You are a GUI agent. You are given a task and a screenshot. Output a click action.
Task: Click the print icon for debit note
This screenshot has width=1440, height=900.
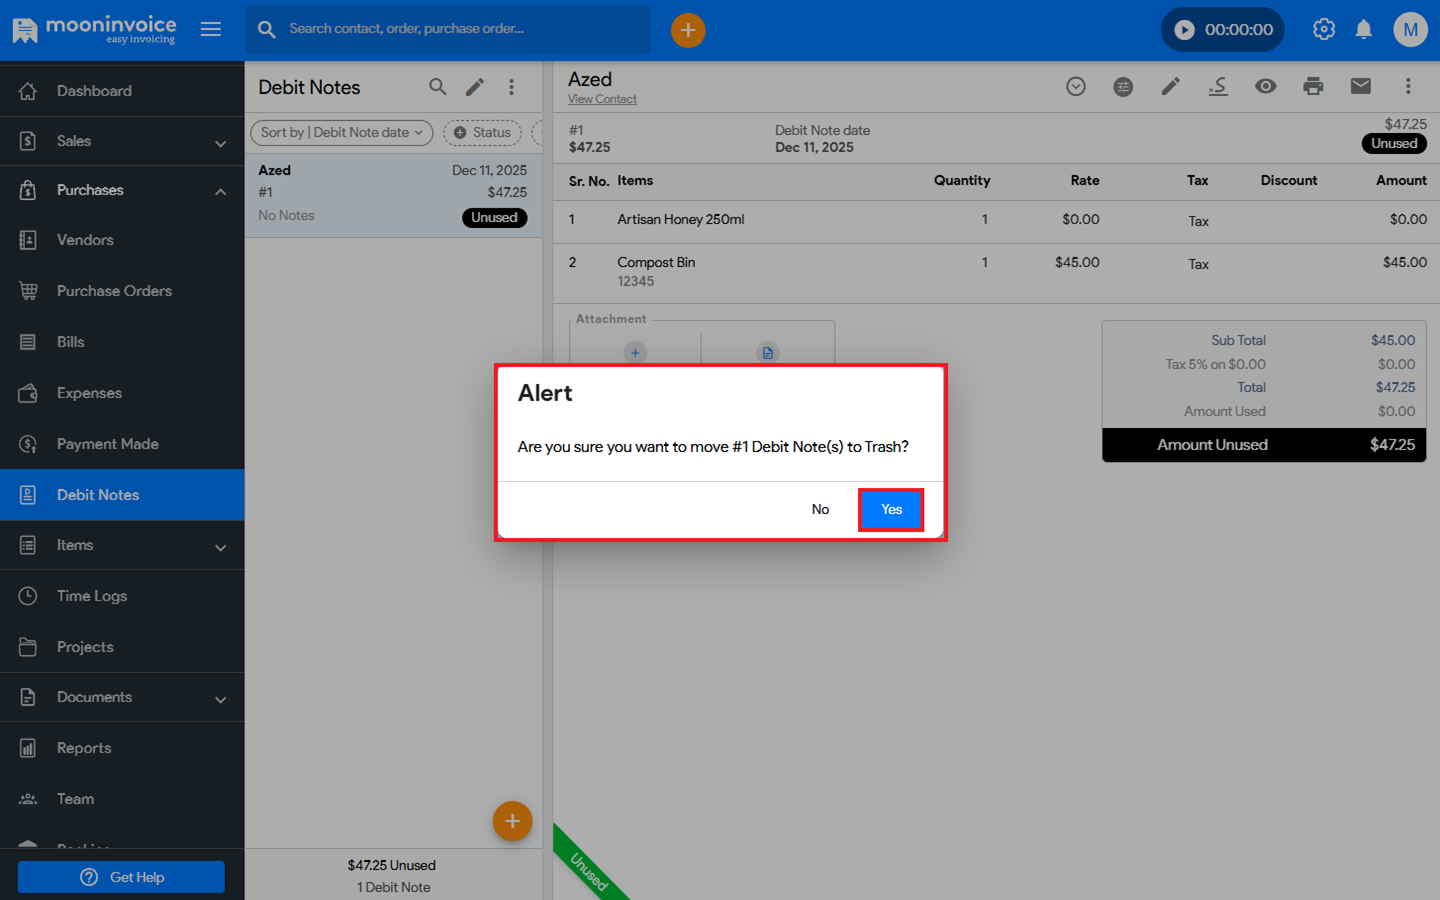tap(1313, 86)
